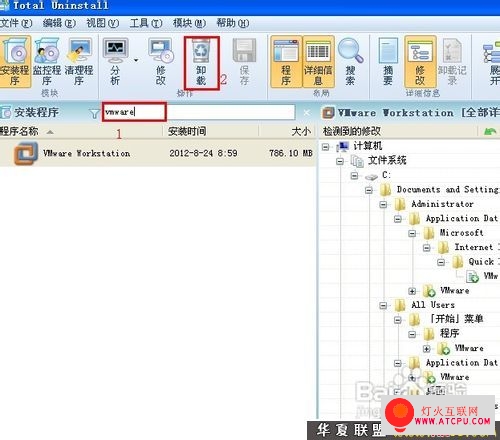Open the 清理程序 module
500x440 pixels.
pyautogui.click(x=79, y=62)
